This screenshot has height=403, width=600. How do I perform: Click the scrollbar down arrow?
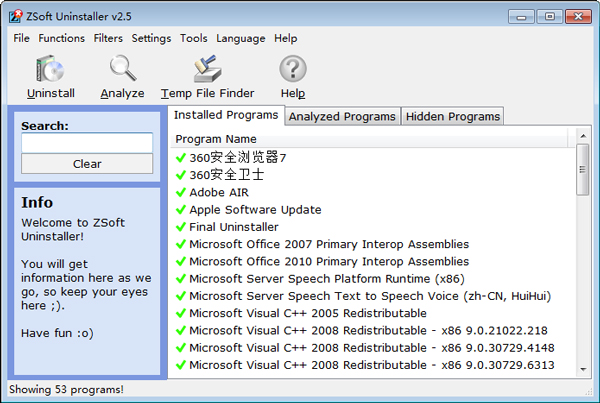pyautogui.click(x=583, y=369)
